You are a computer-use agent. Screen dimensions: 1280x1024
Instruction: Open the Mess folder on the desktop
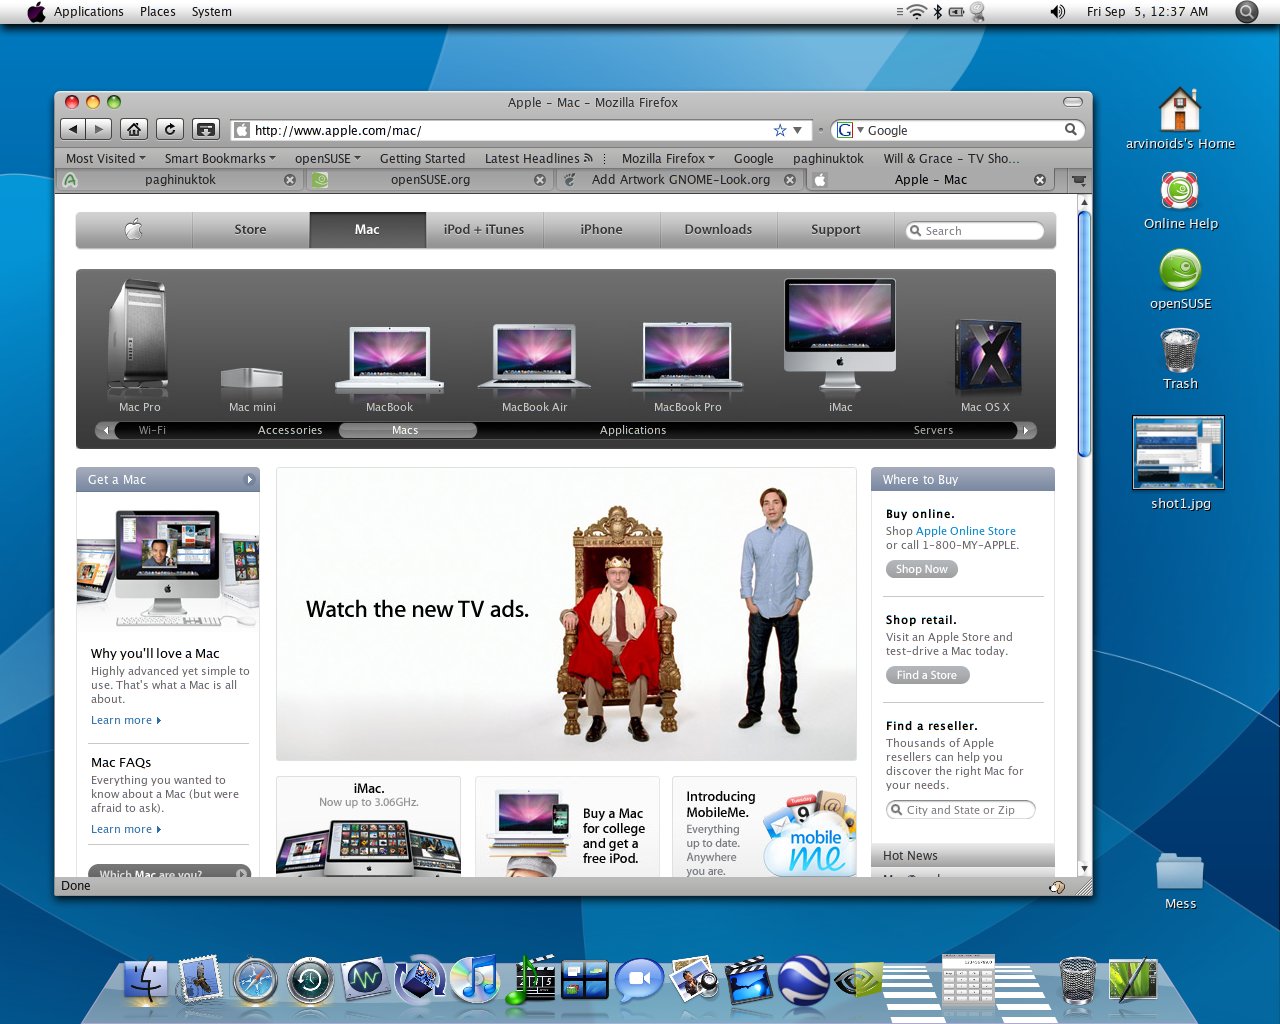tap(1180, 880)
